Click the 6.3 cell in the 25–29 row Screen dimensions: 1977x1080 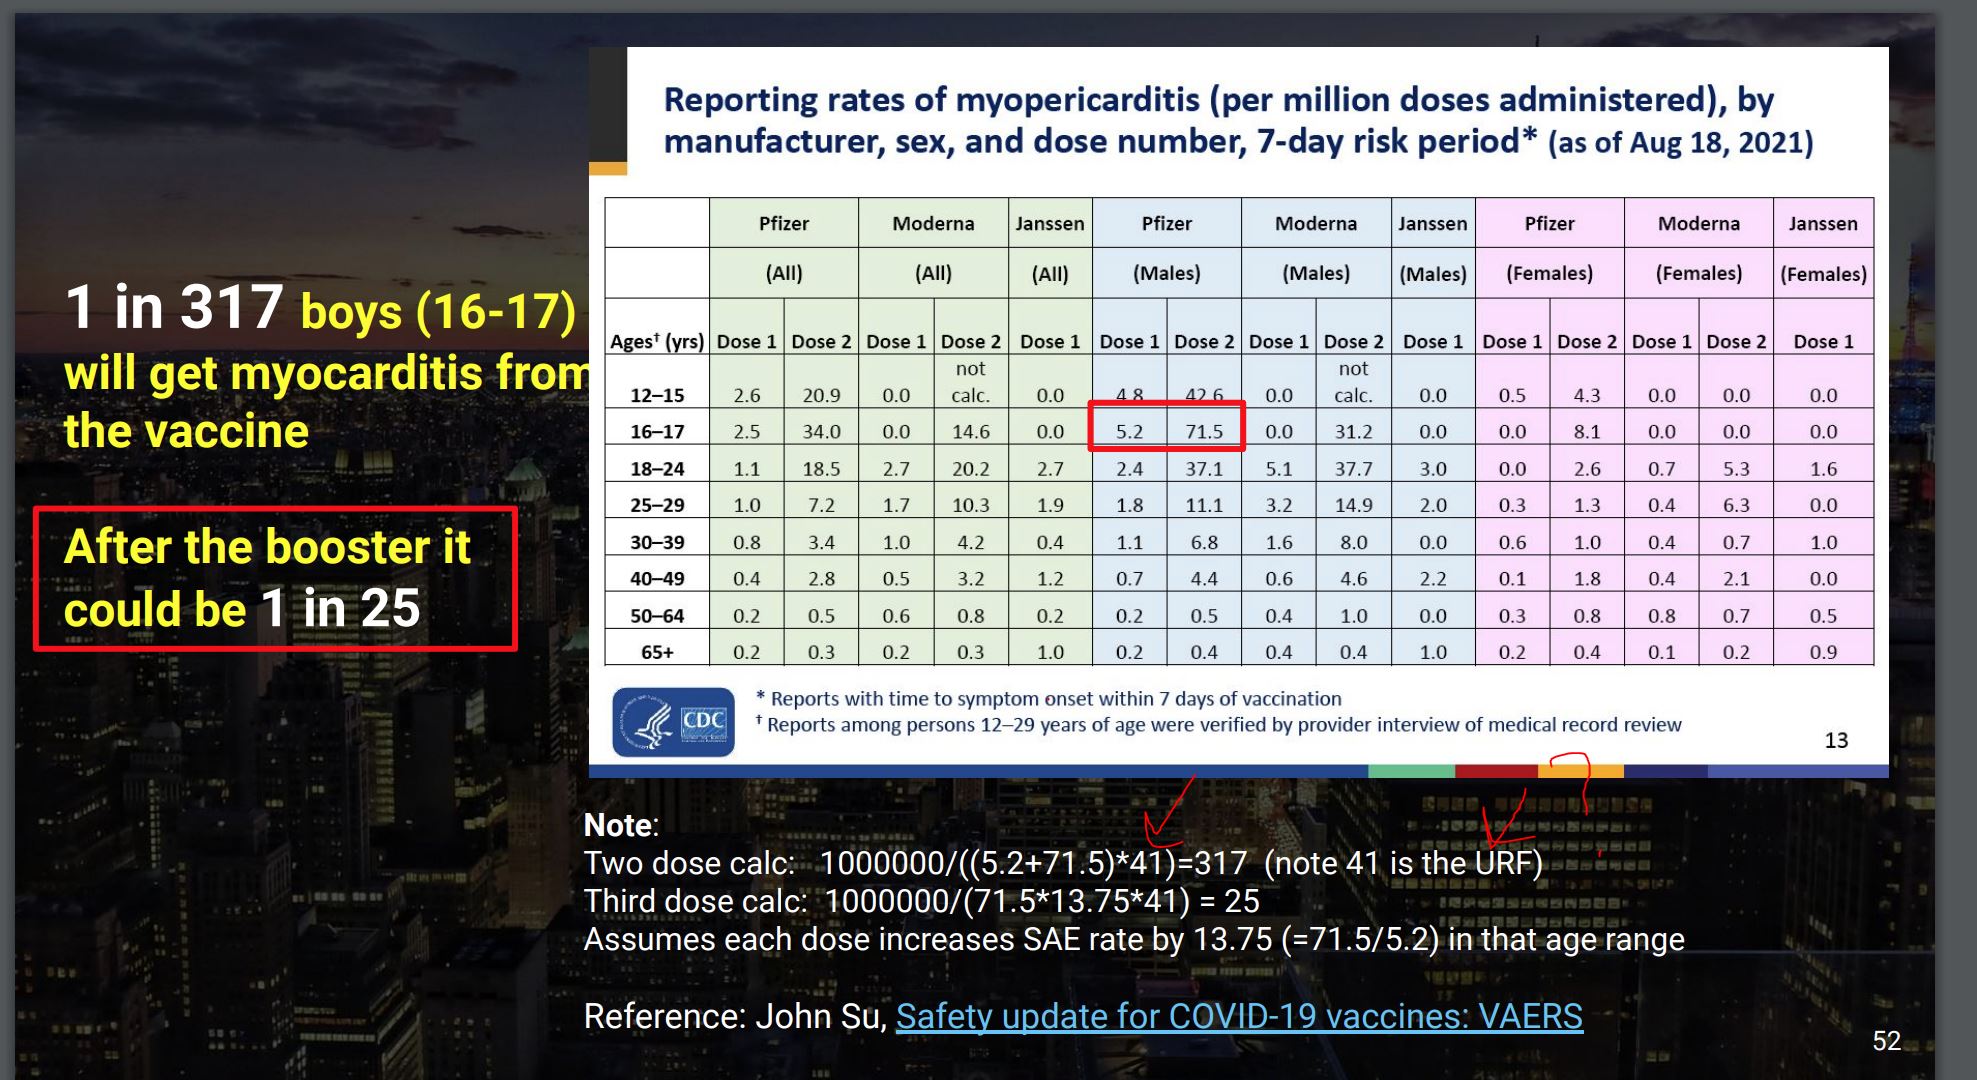click(x=1736, y=505)
